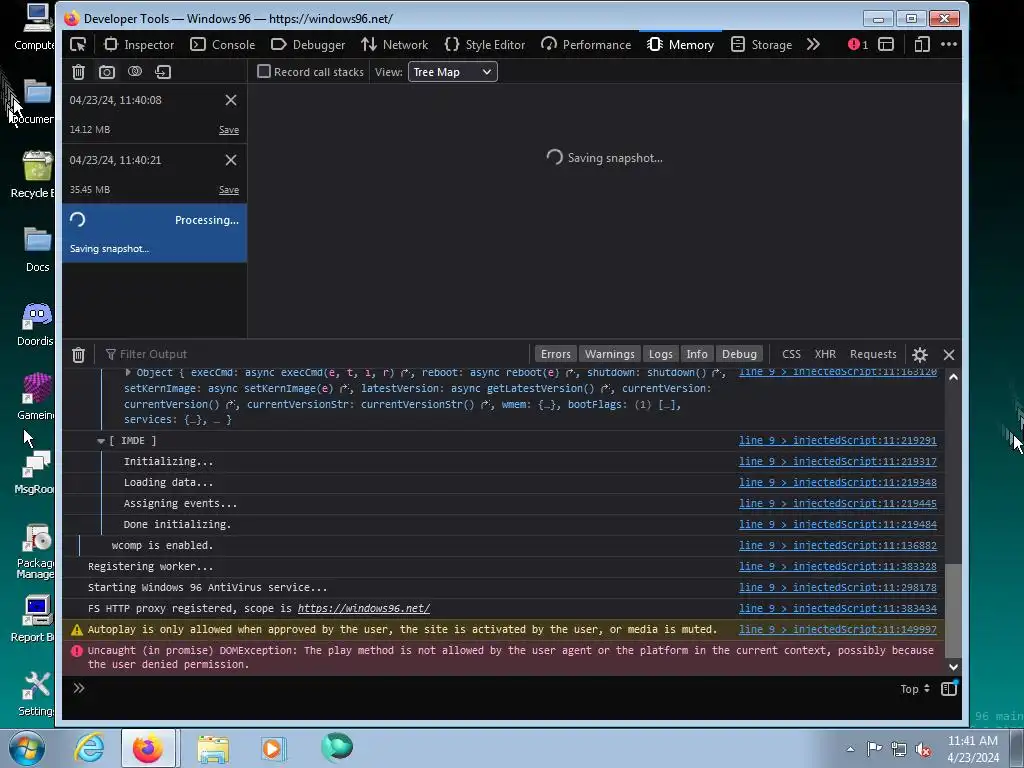Collapse the [ IMDE ] group
The width and height of the screenshot is (1024, 768).
click(x=101, y=441)
